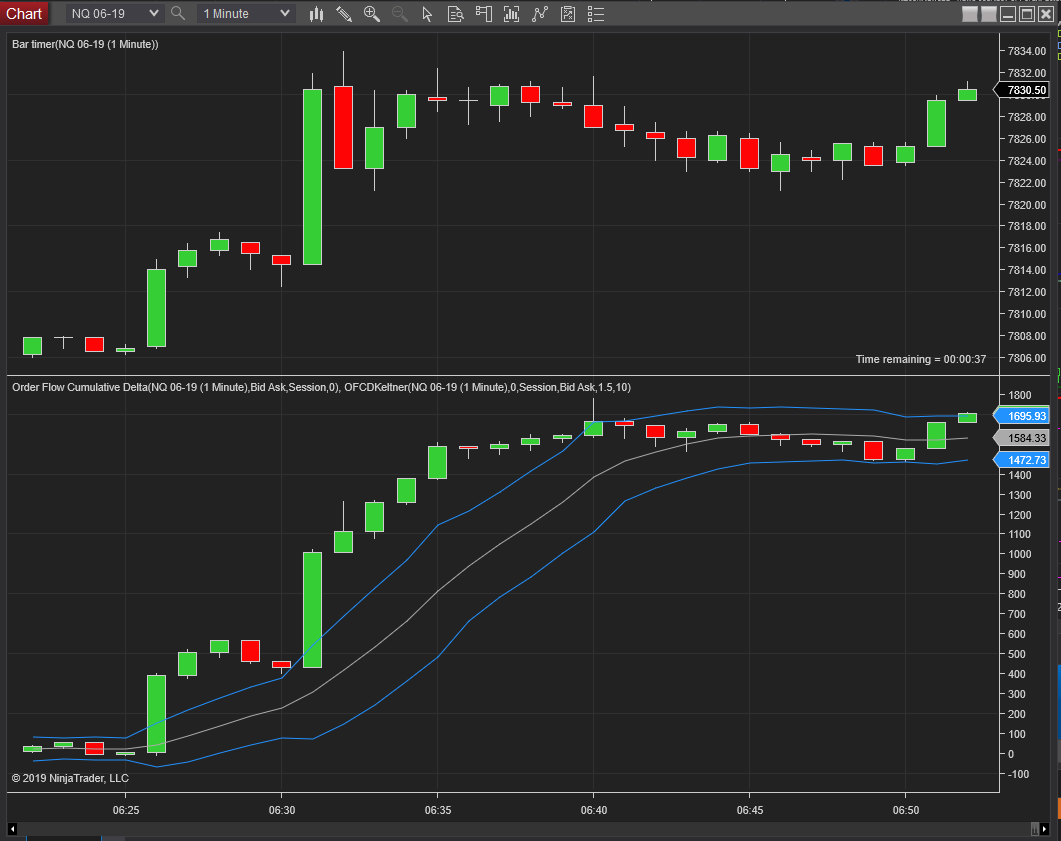Screen dimensions: 1061x841
Task: Select the cursor pointer tool icon
Action: tap(427, 14)
